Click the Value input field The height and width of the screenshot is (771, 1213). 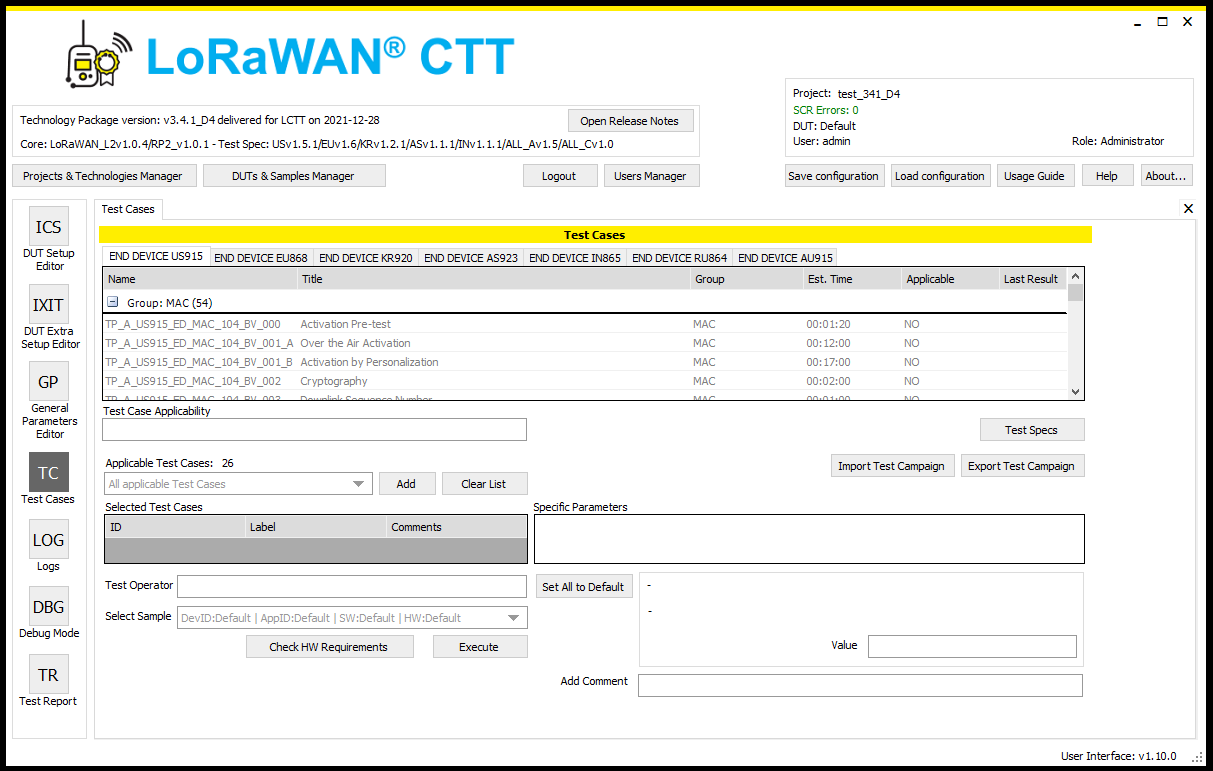click(x=972, y=646)
